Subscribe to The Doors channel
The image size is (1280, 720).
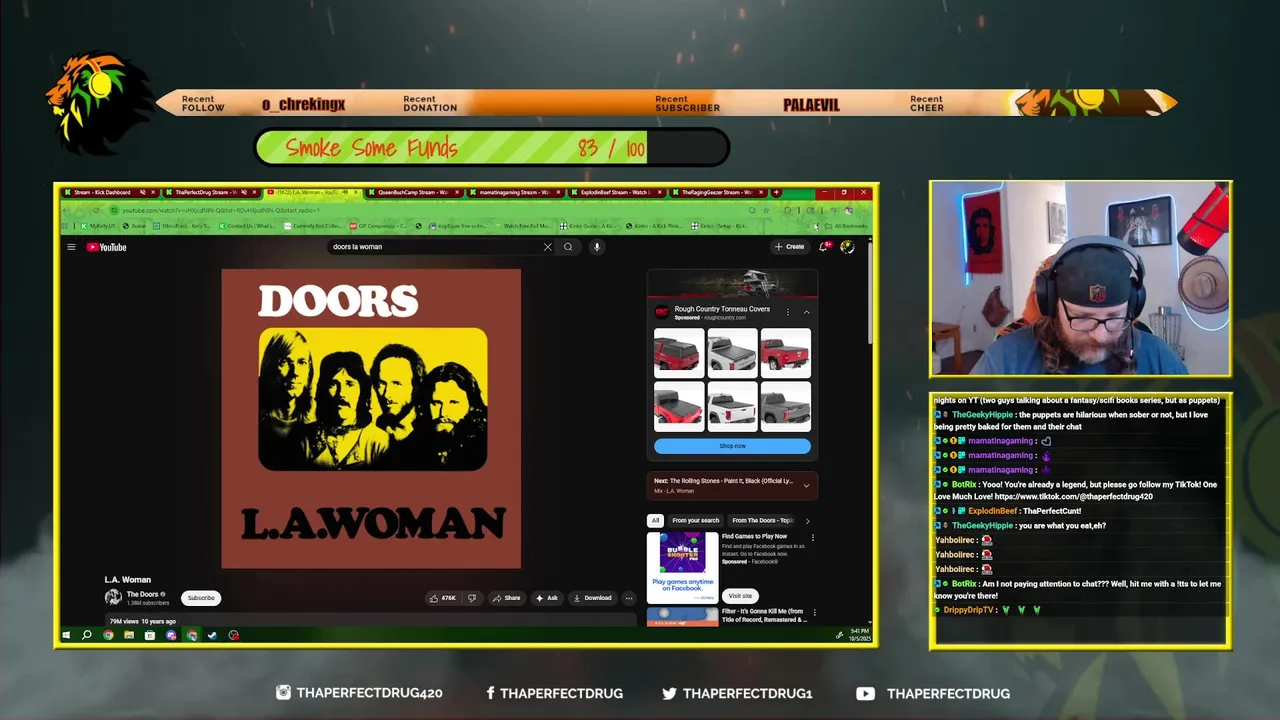(201, 598)
